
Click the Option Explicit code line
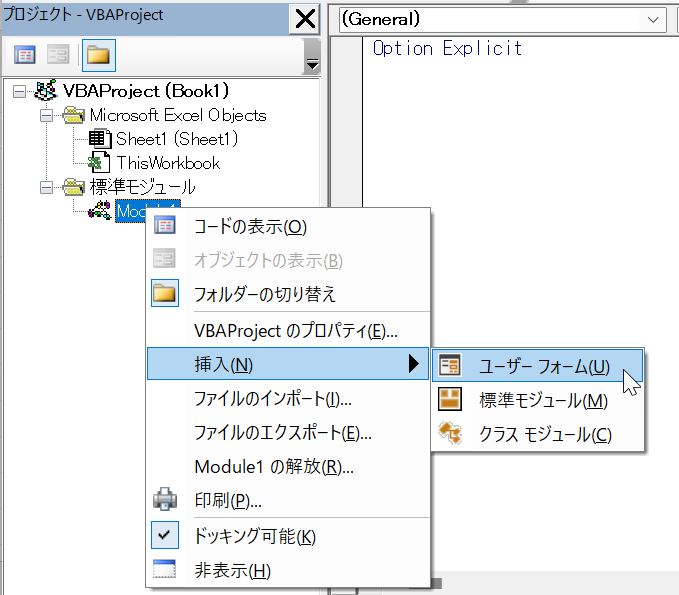[x=447, y=48]
